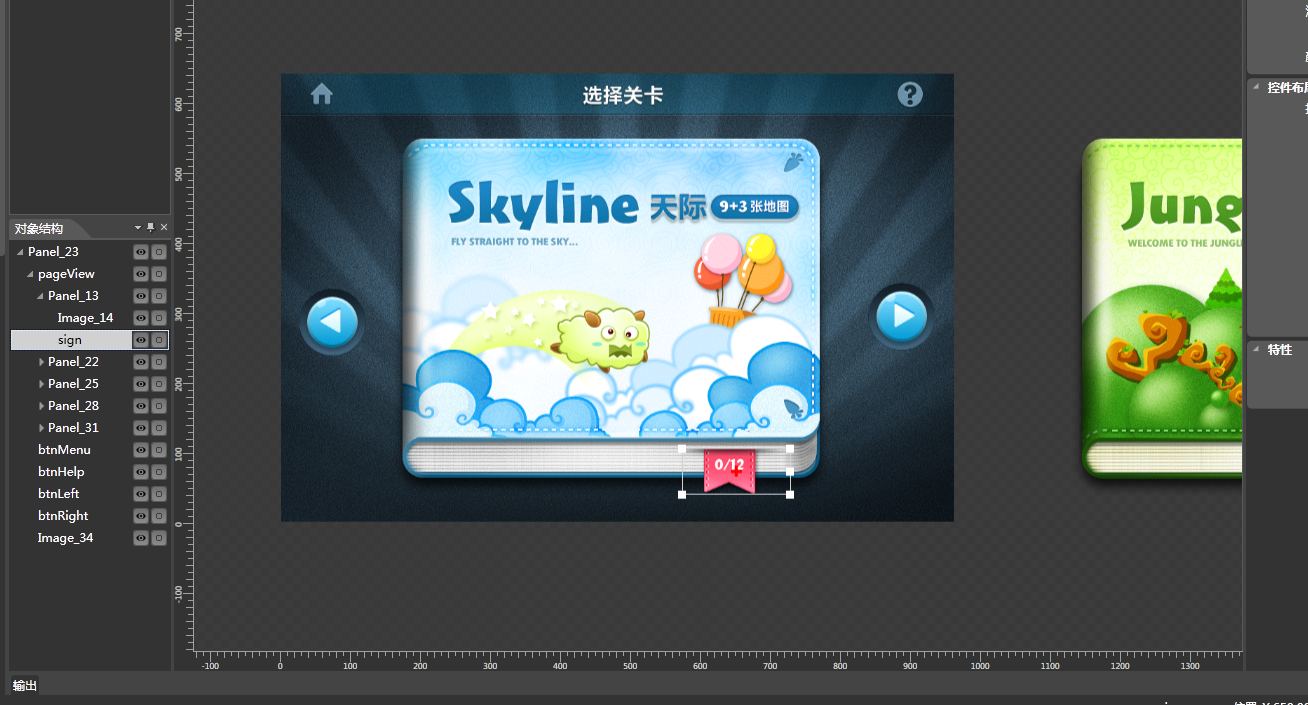
Task: Toggle visibility eye of Panel_13
Action: [x=141, y=296]
